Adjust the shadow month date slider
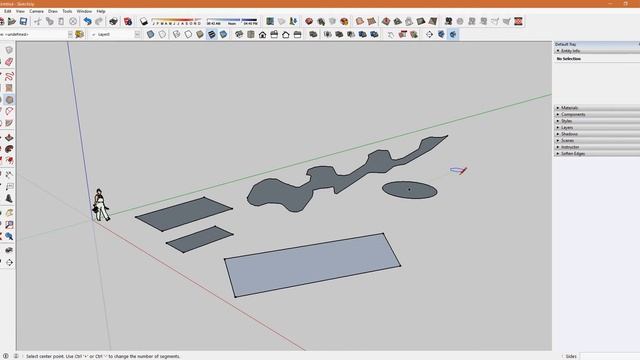This screenshot has width=640, height=360. 176,21
